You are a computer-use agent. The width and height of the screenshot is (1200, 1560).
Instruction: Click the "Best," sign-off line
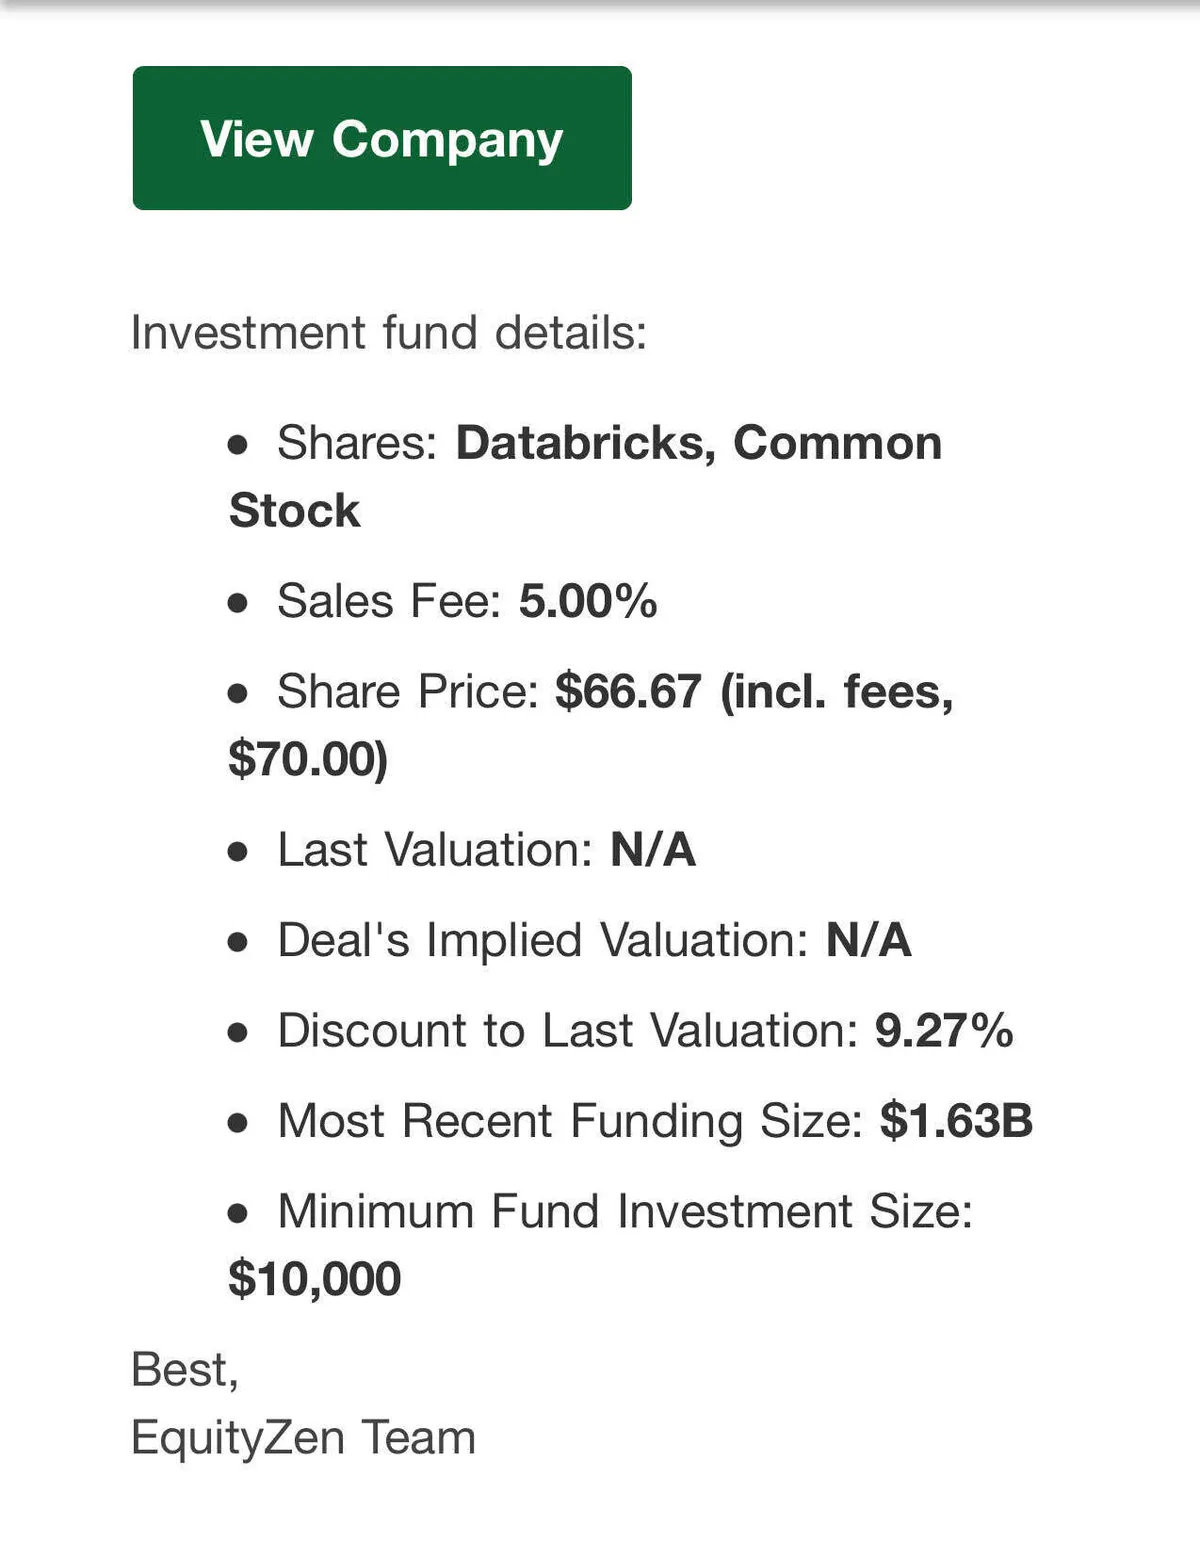[x=184, y=1369]
